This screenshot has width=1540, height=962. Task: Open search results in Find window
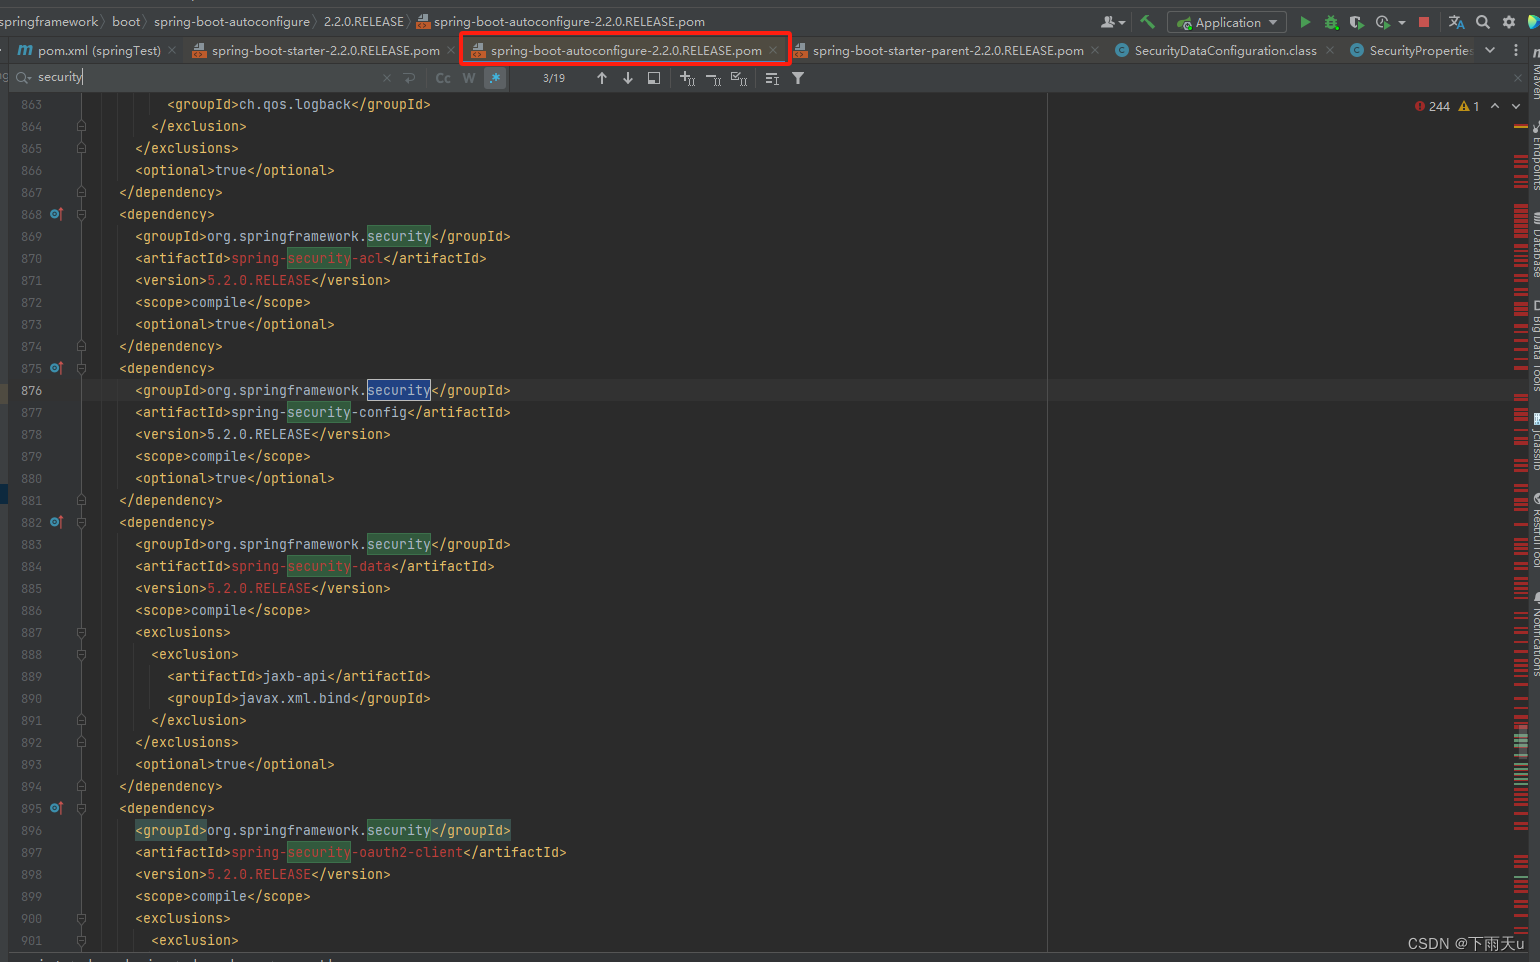[654, 78]
